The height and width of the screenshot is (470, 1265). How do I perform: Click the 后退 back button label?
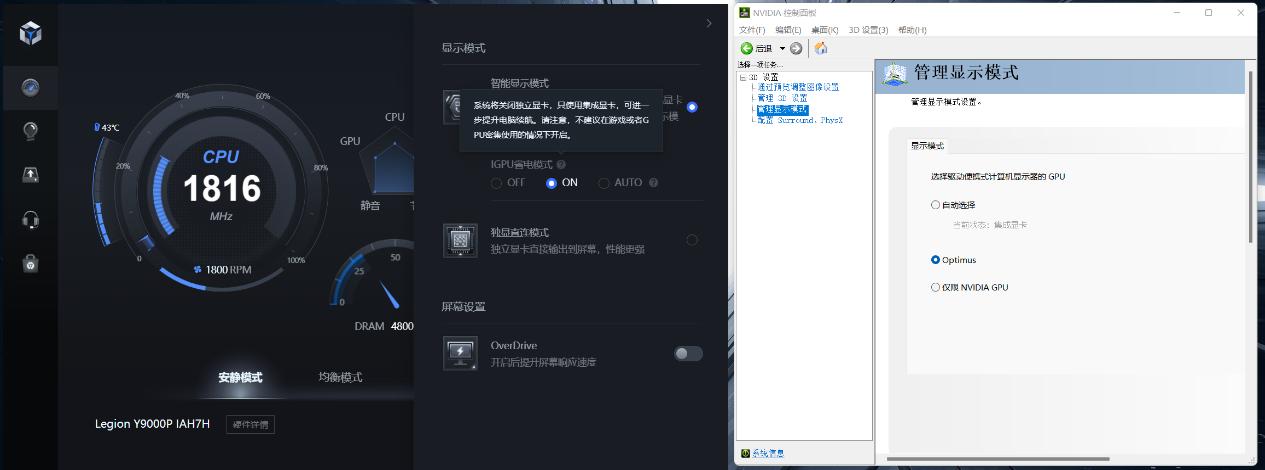[763, 48]
